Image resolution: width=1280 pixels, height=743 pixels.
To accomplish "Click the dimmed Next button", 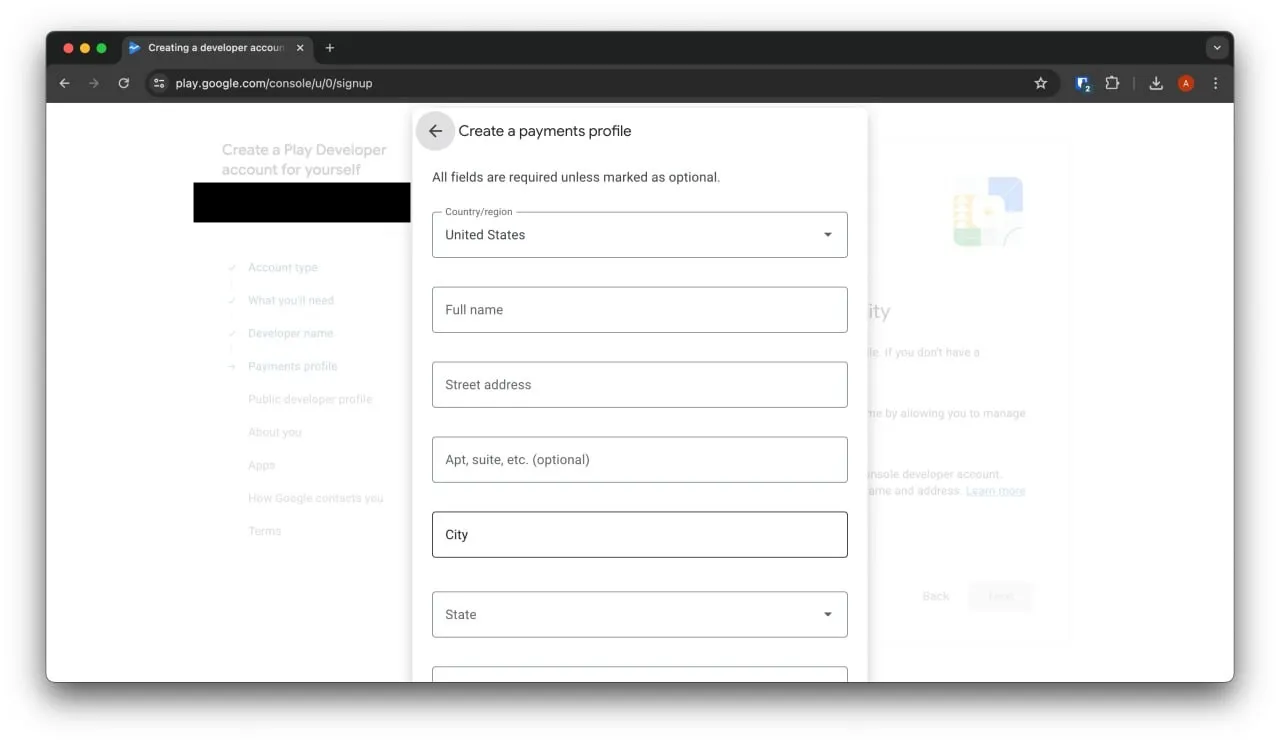I will click(x=1000, y=596).
